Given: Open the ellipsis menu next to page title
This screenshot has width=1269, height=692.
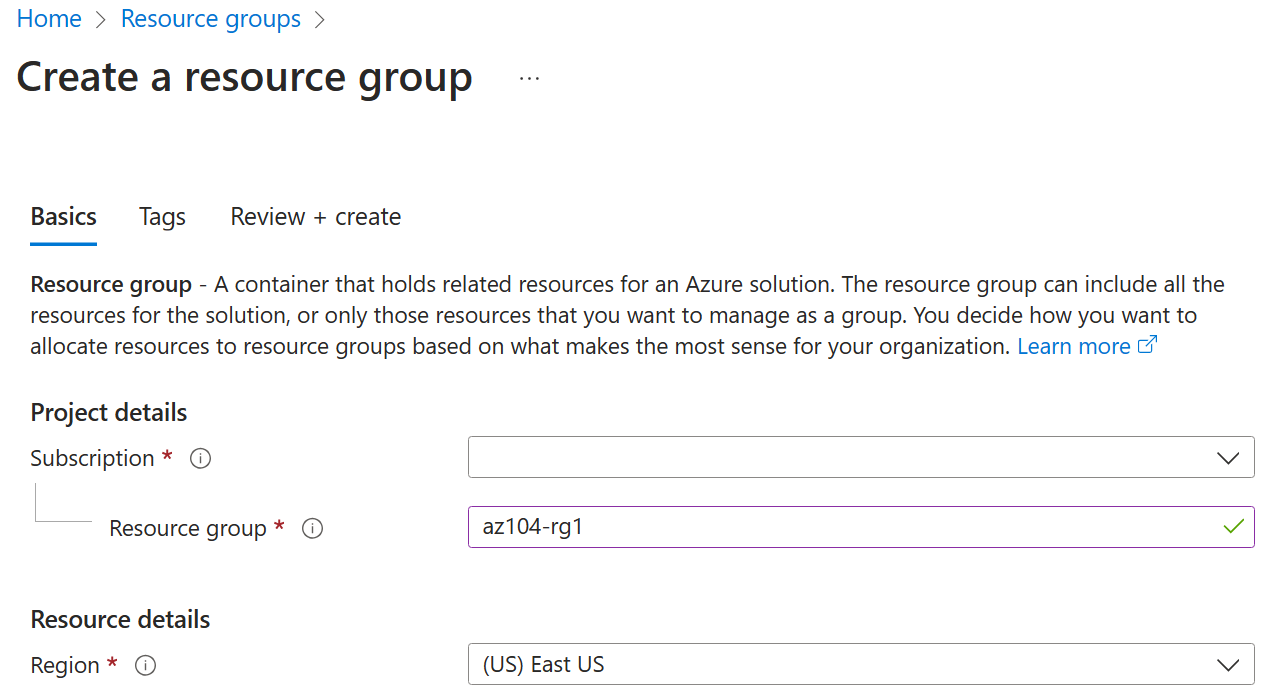Looking at the screenshot, I should 529,78.
